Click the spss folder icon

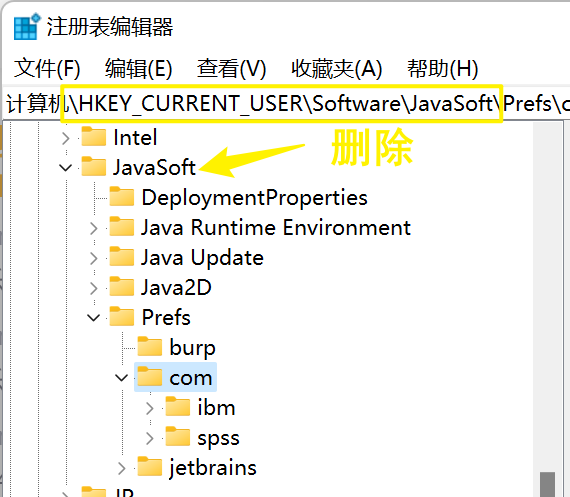[177, 436]
